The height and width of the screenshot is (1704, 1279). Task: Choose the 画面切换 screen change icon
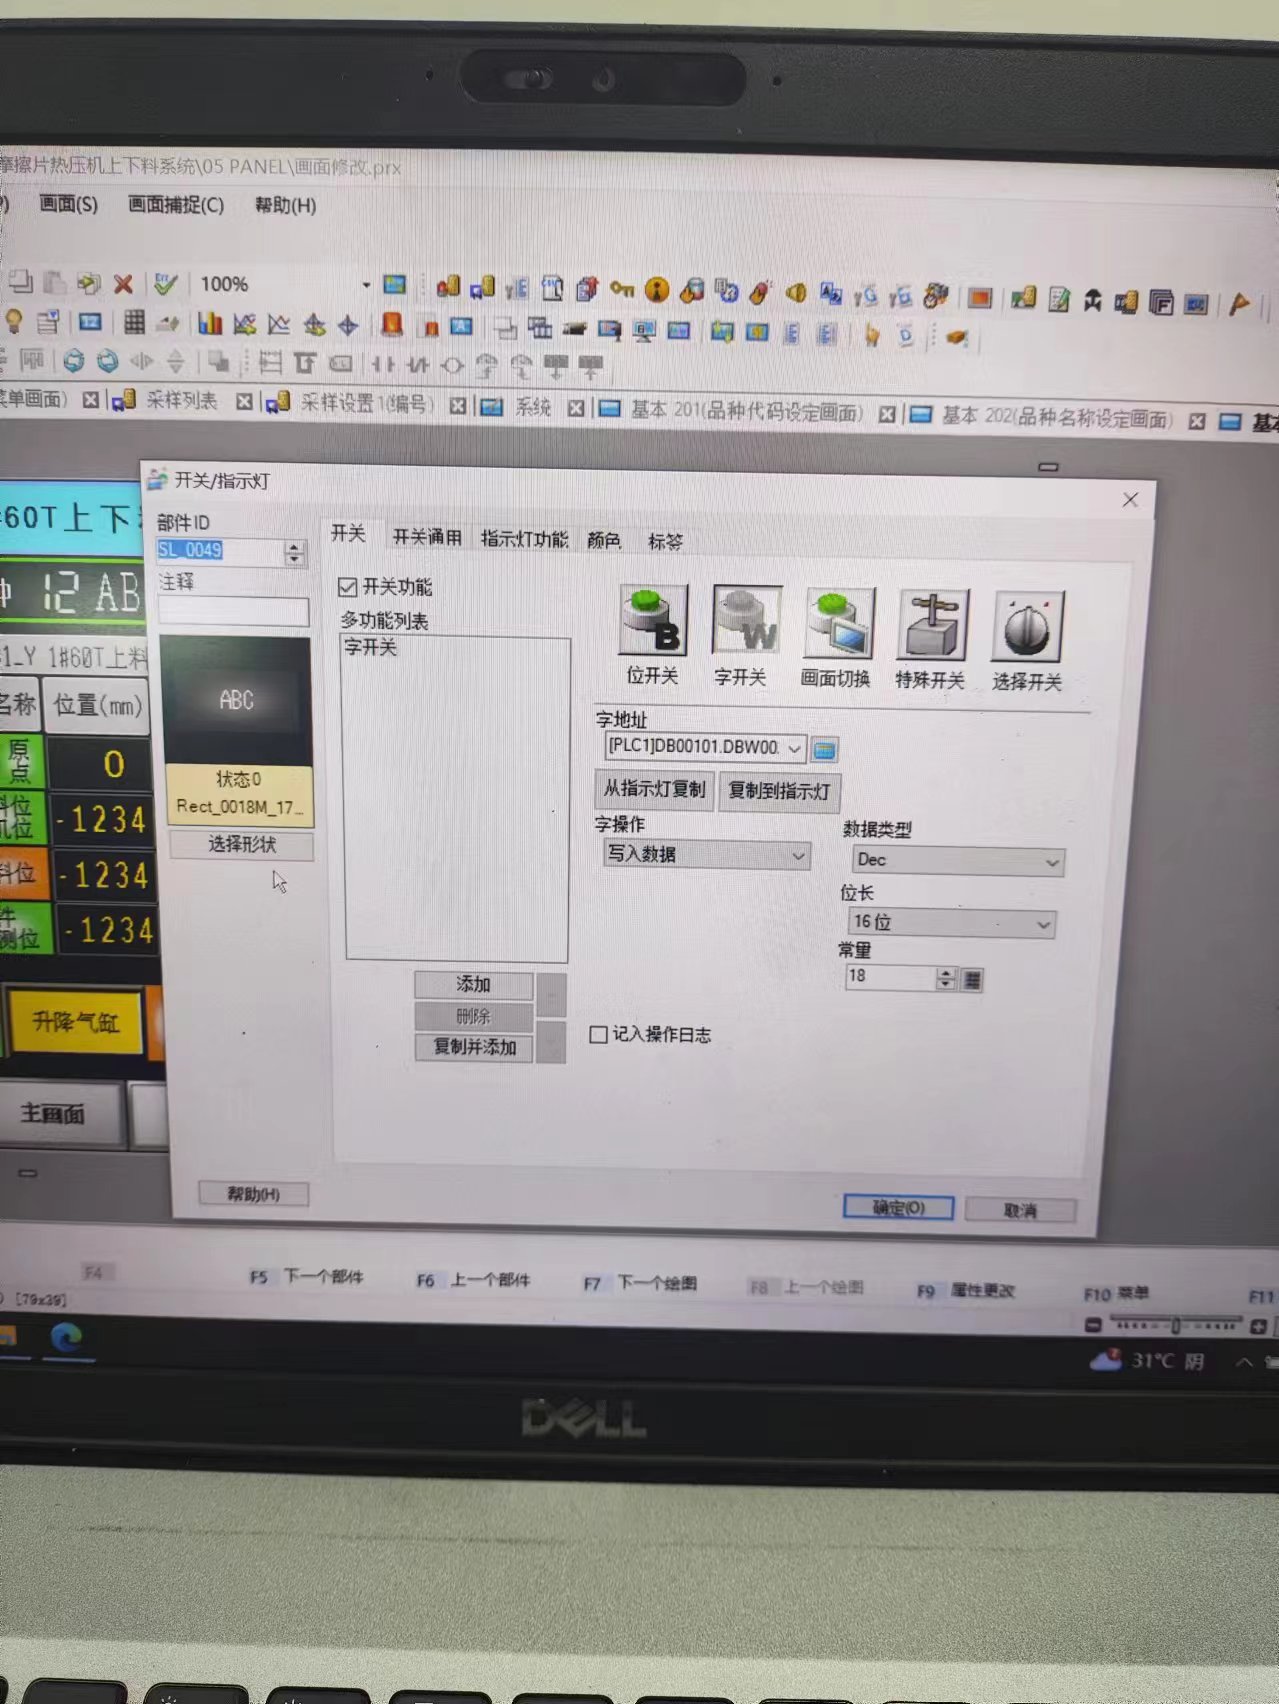(x=838, y=624)
